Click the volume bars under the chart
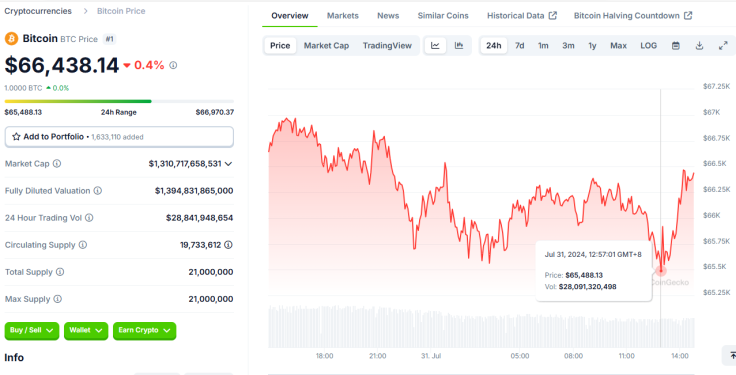 coord(481,326)
